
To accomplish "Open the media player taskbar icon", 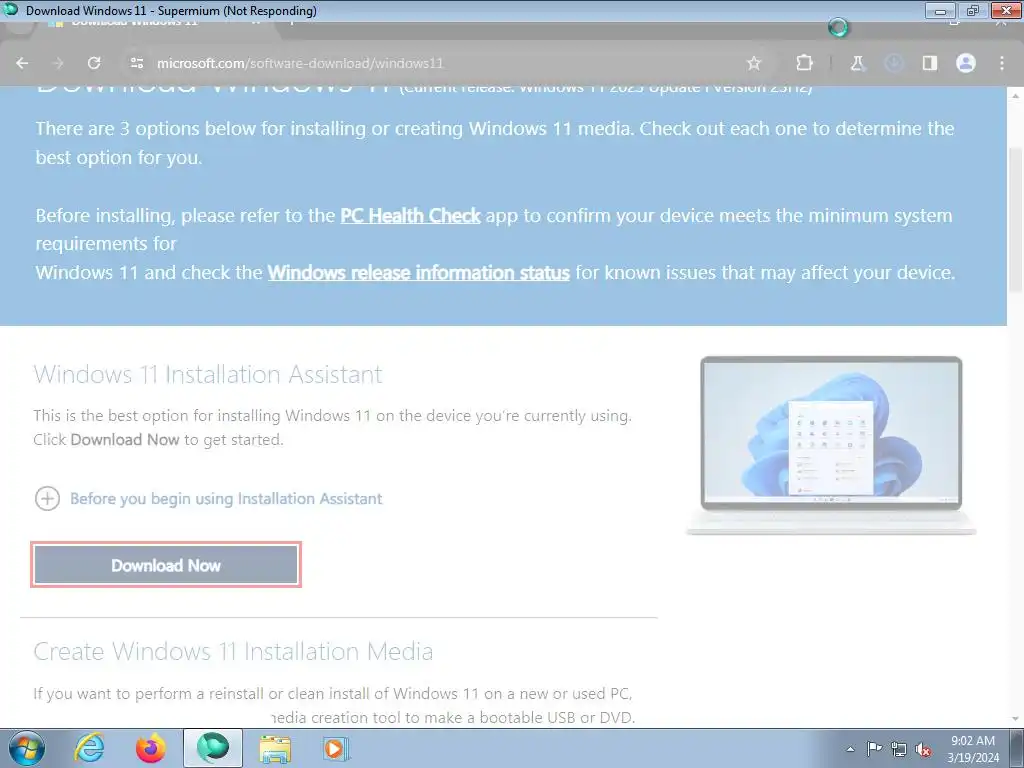I will [336, 748].
